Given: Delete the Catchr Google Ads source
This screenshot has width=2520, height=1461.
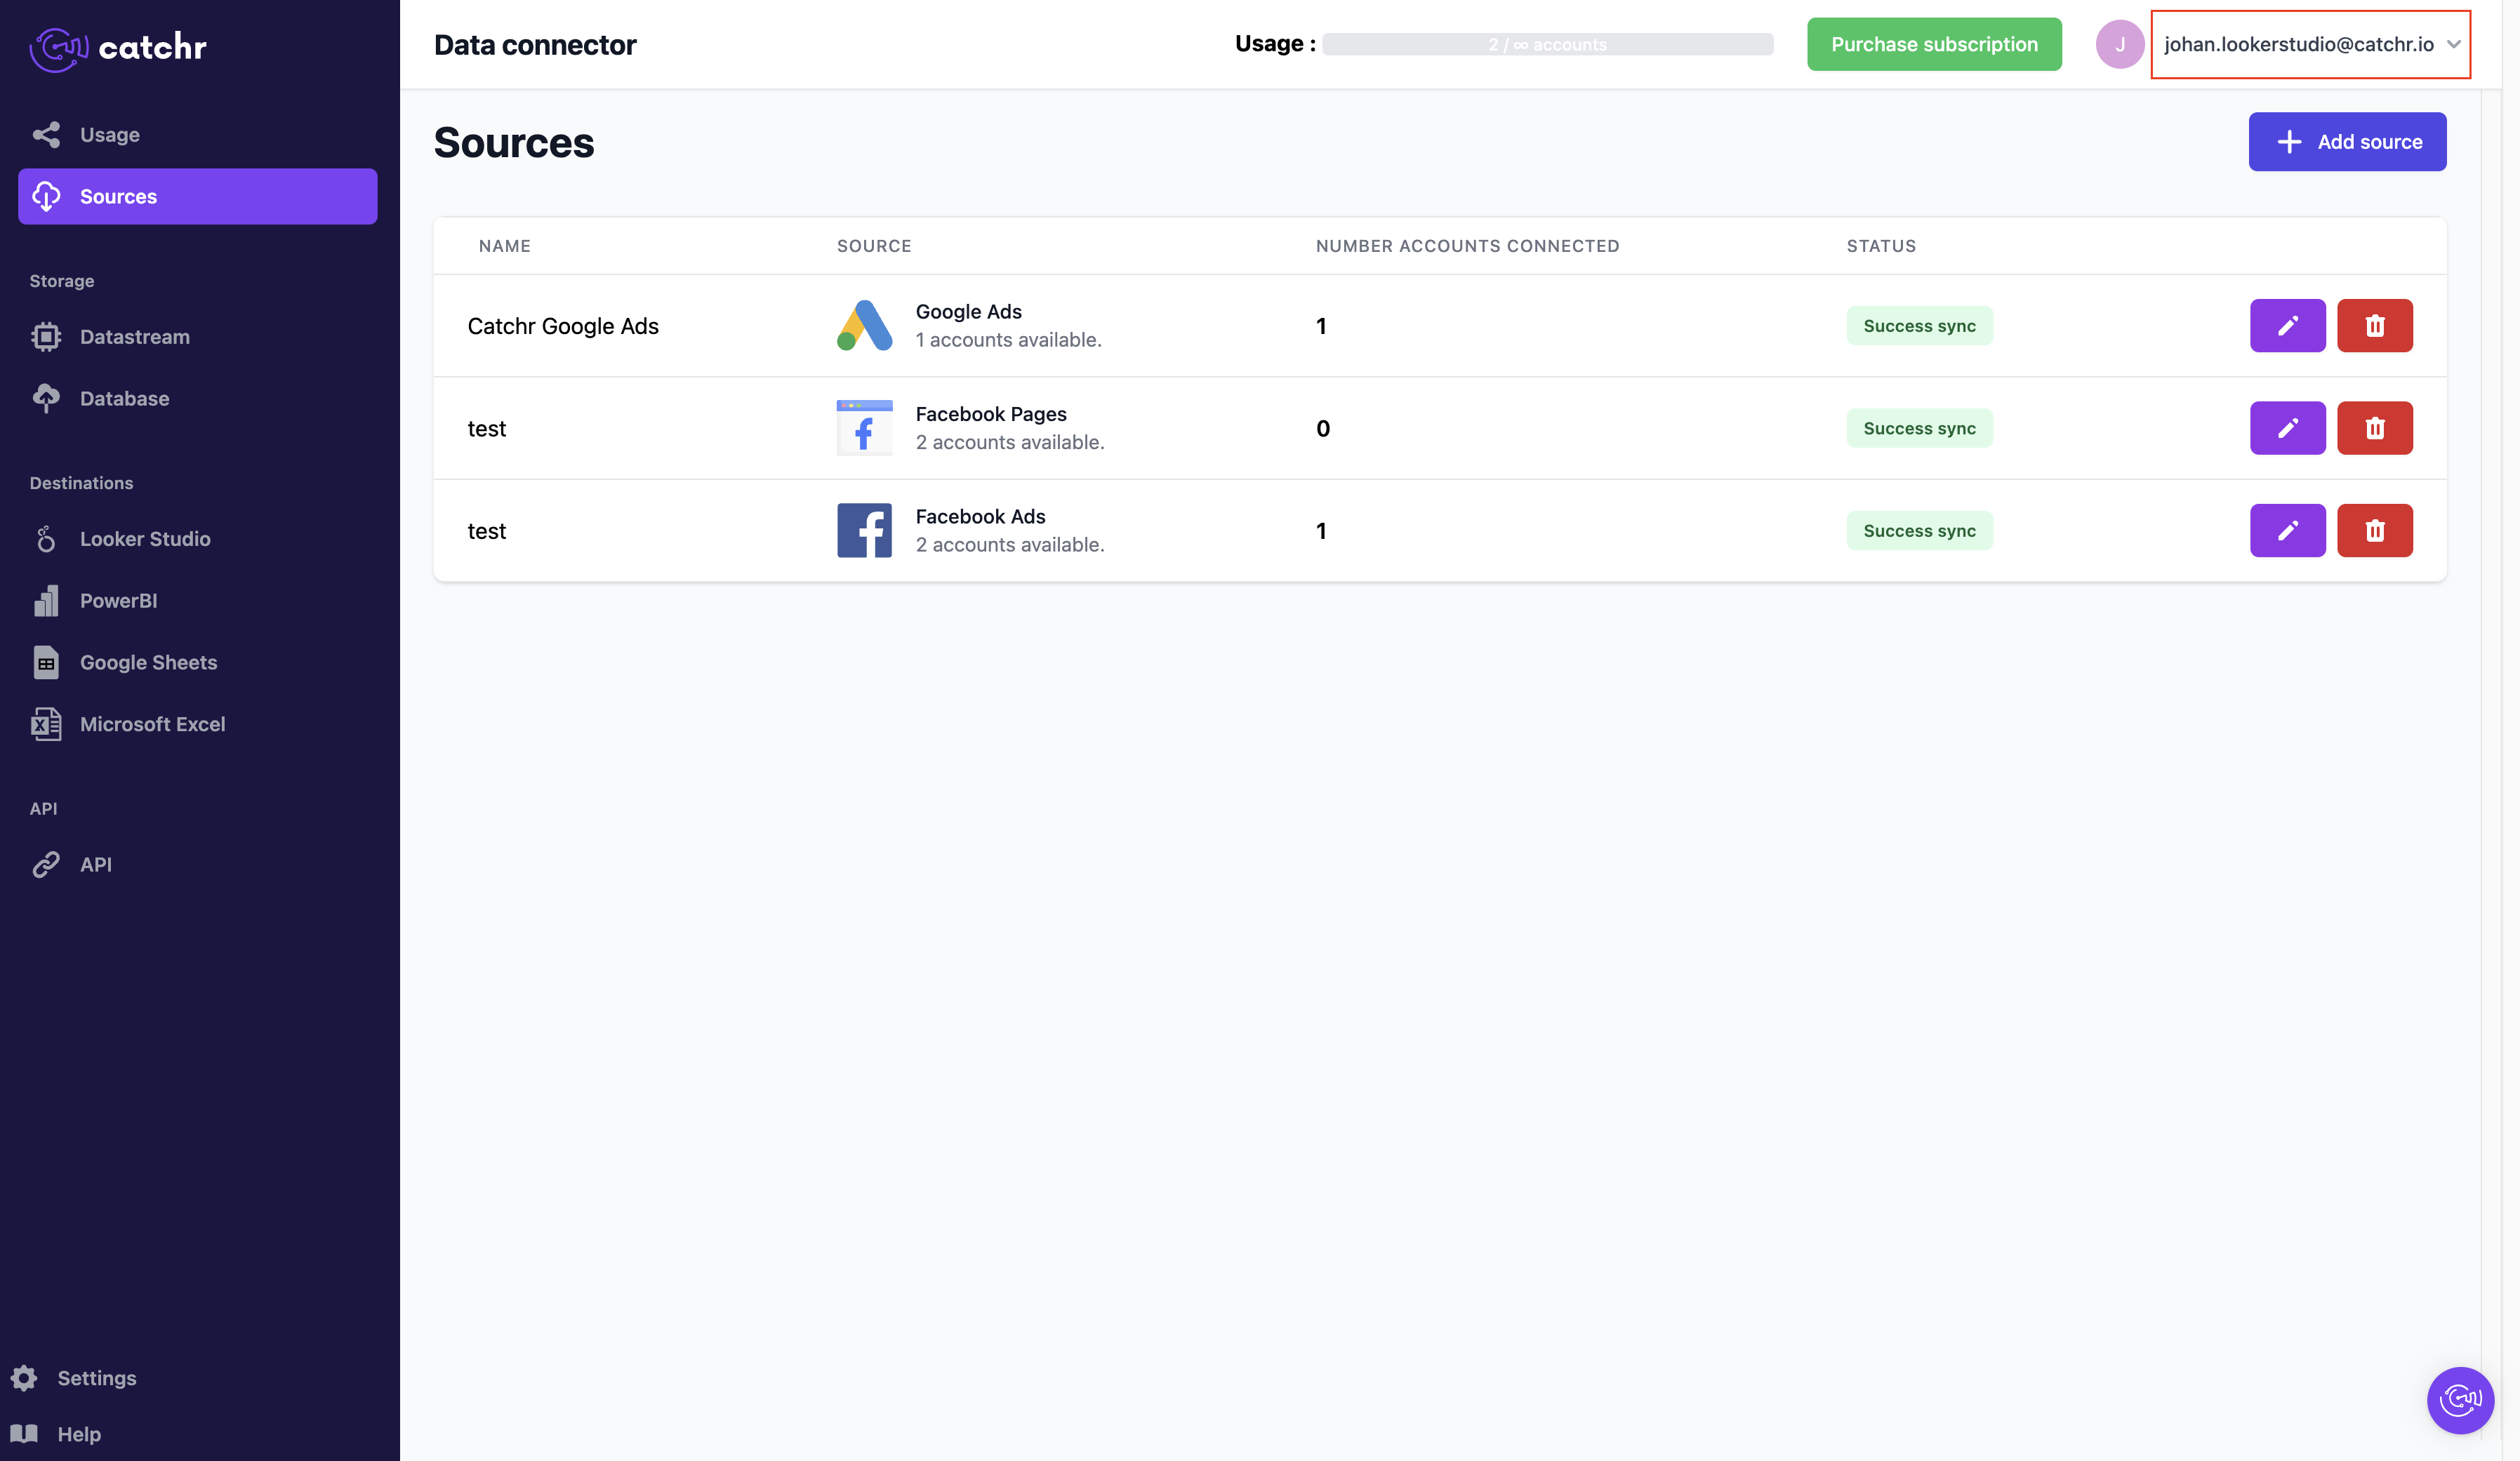Looking at the screenshot, I should click(x=2374, y=325).
